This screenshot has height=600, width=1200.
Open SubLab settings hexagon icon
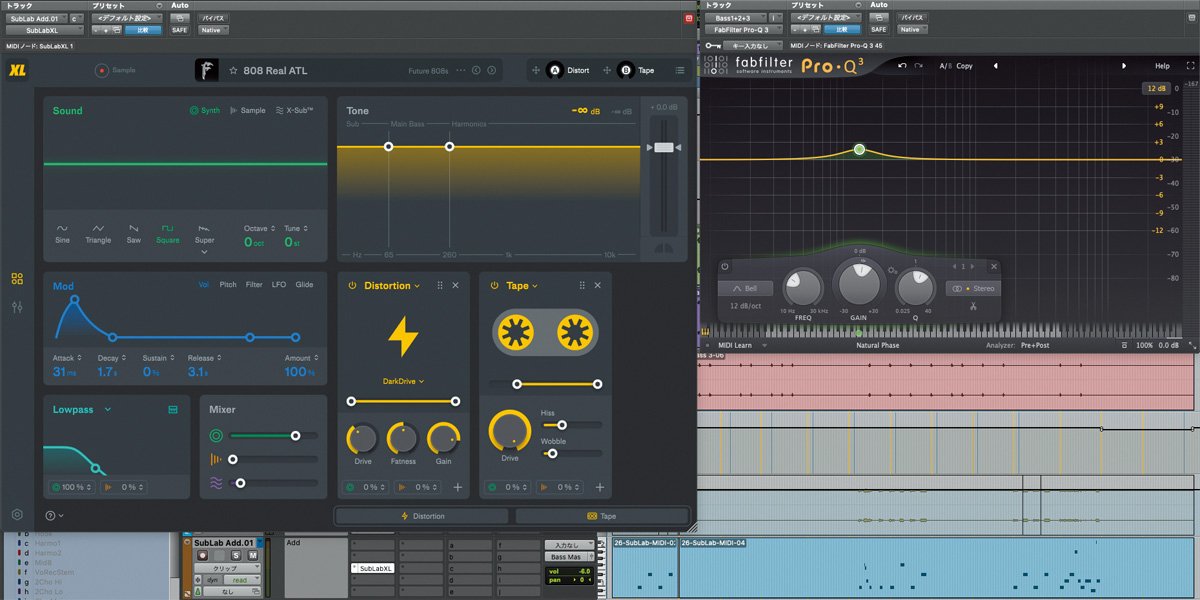point(17,515)
